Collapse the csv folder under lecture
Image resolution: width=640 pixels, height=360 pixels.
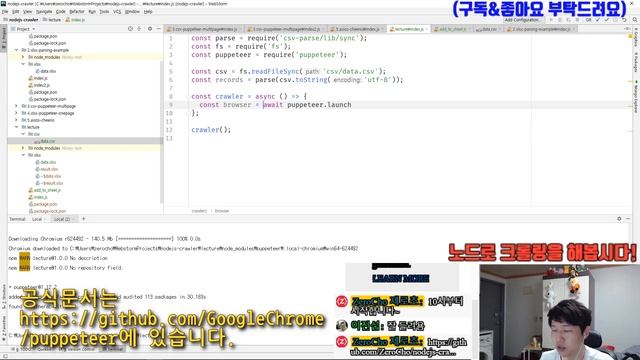tap(23, 134)
